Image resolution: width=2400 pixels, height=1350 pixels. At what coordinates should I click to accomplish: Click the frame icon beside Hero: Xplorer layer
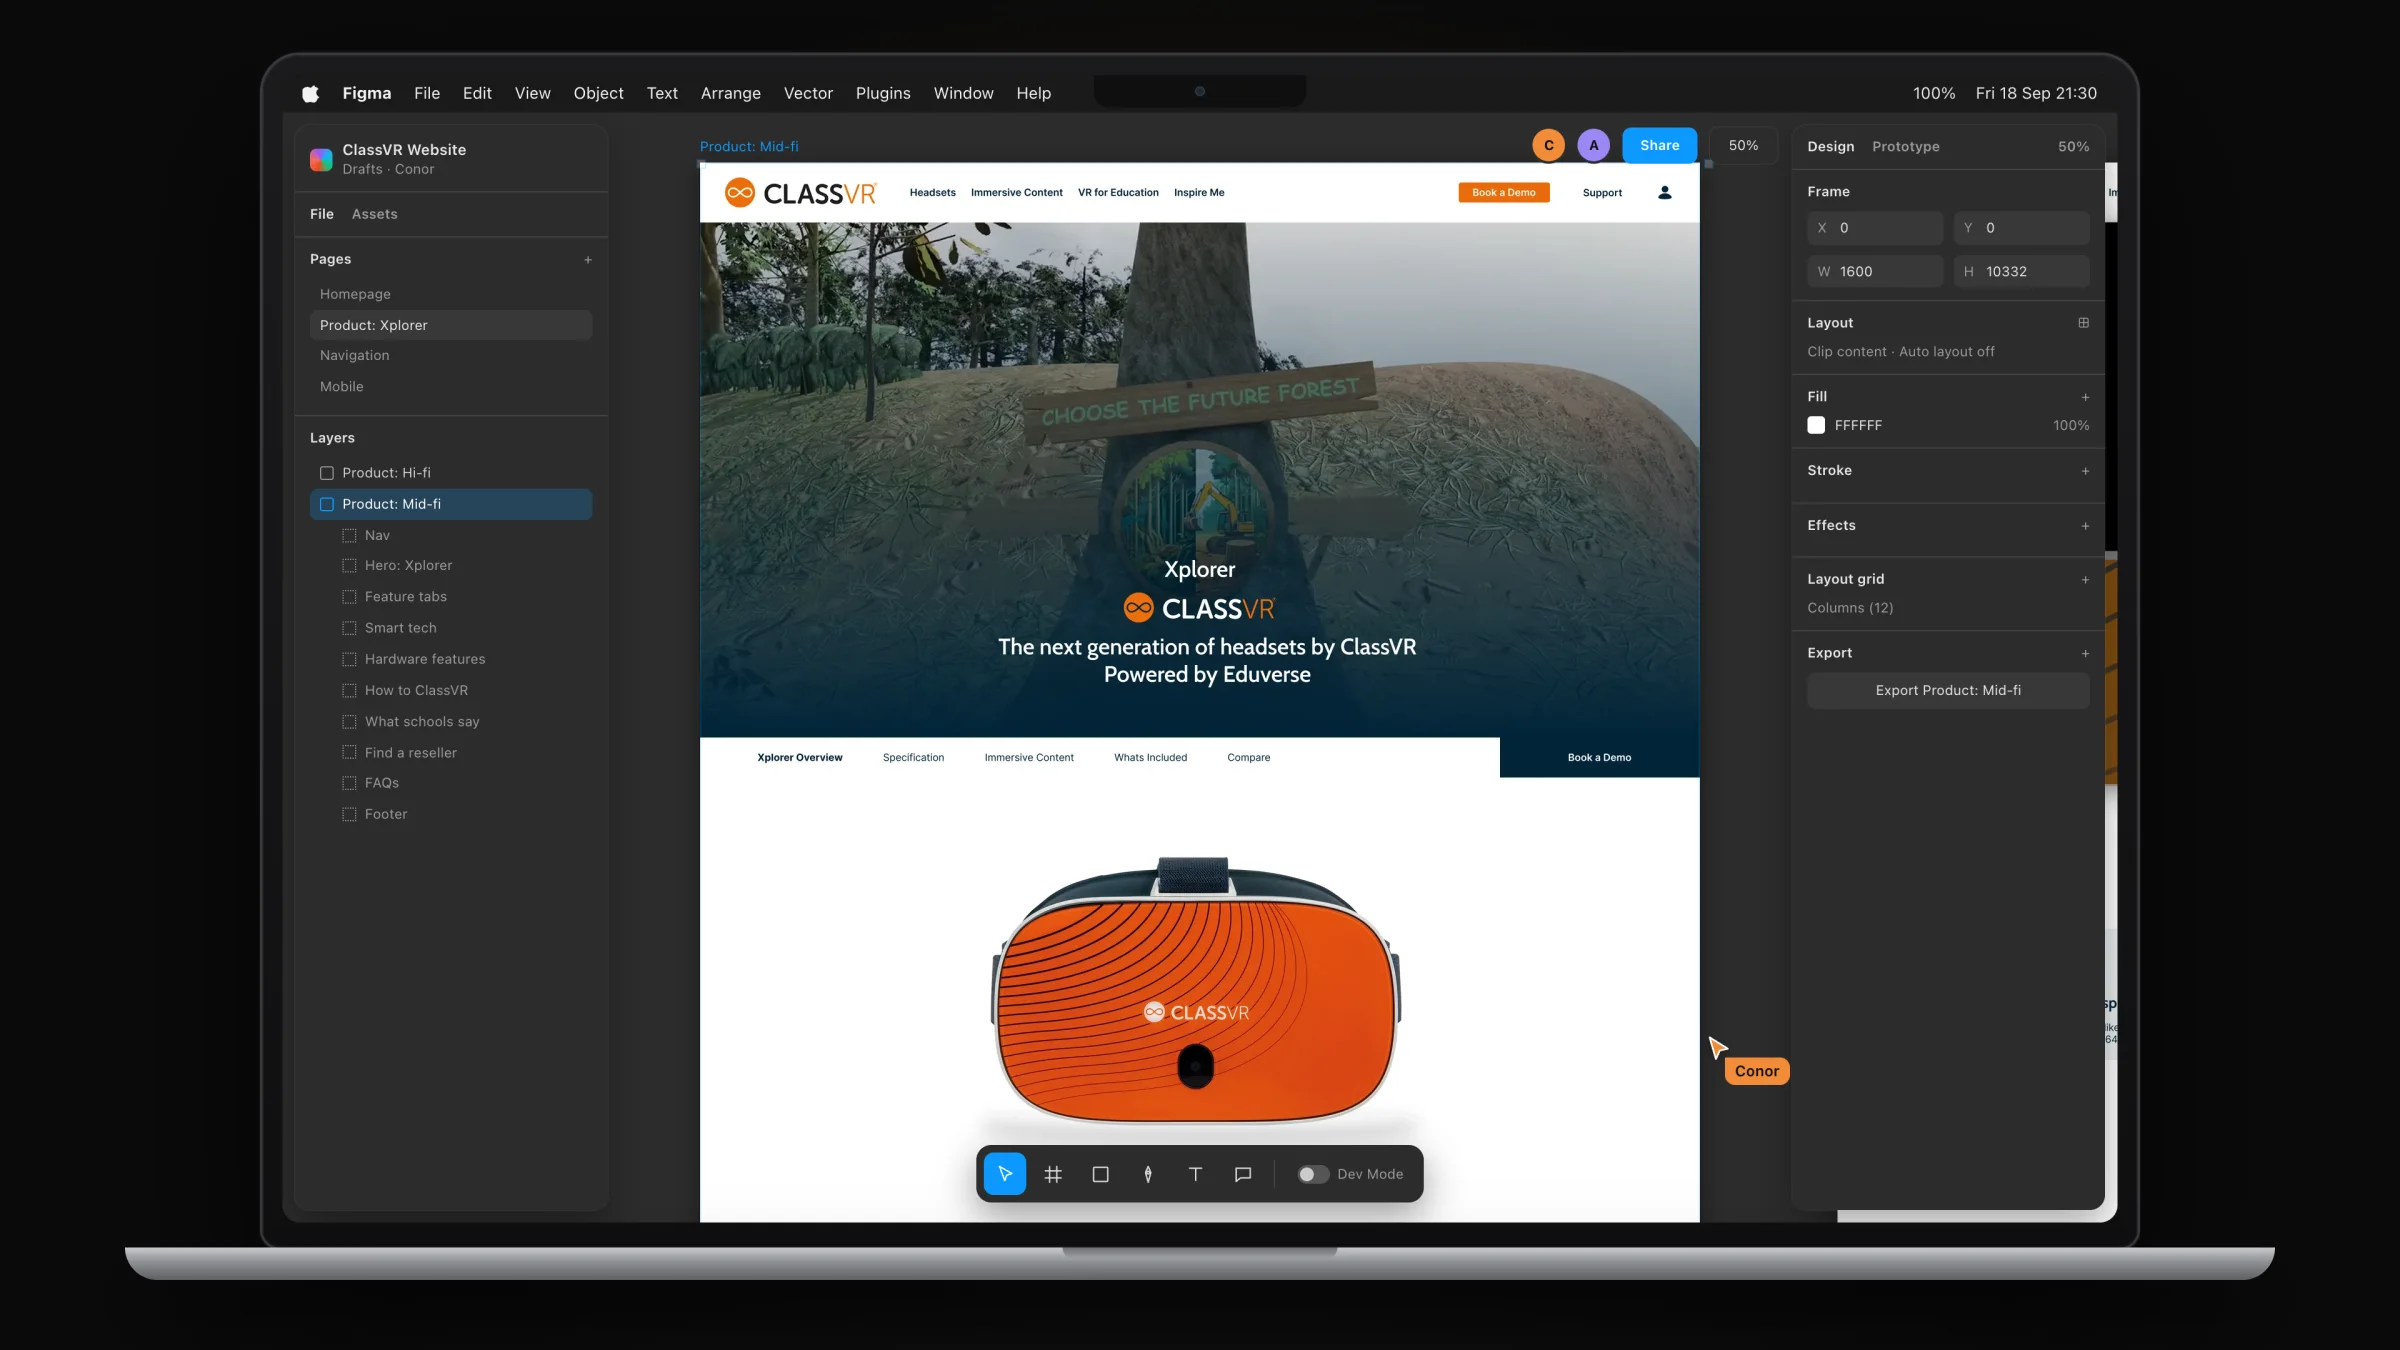click(x=349, y=566)
